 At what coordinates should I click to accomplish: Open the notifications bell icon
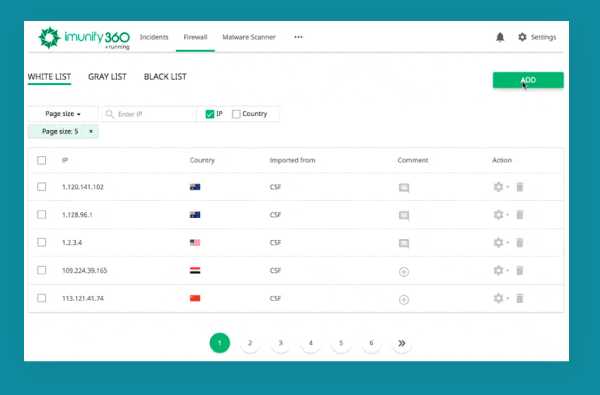tap(500, 37)
